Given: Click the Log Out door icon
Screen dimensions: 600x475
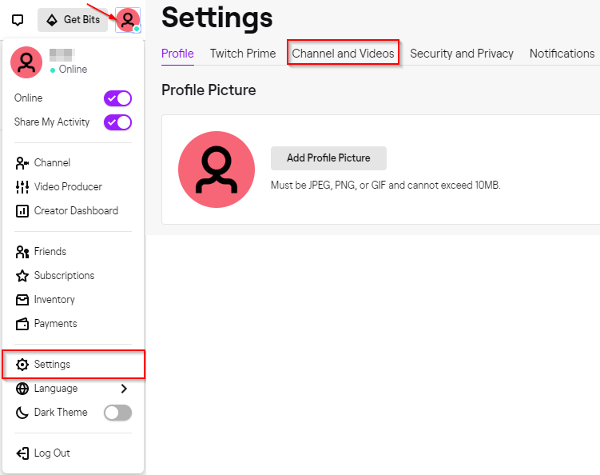Looking at the screenshot, I should (22, 454).
